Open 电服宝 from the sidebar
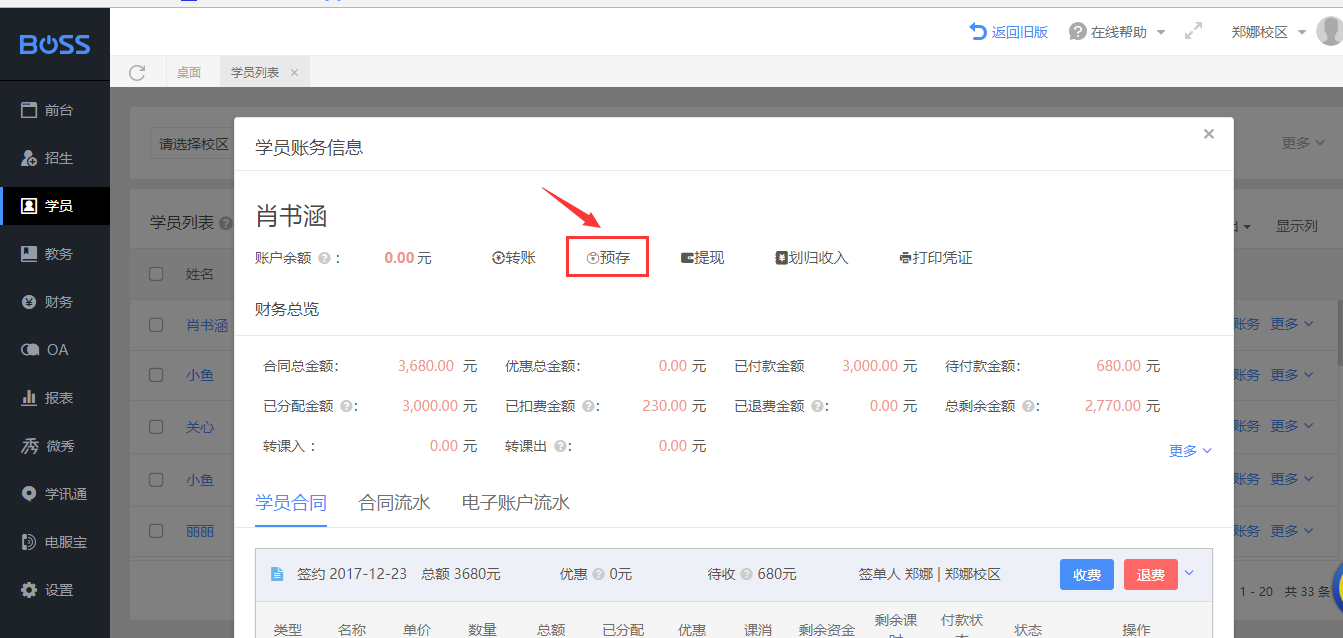This screenshot has width=1343, height=638. 55,542
